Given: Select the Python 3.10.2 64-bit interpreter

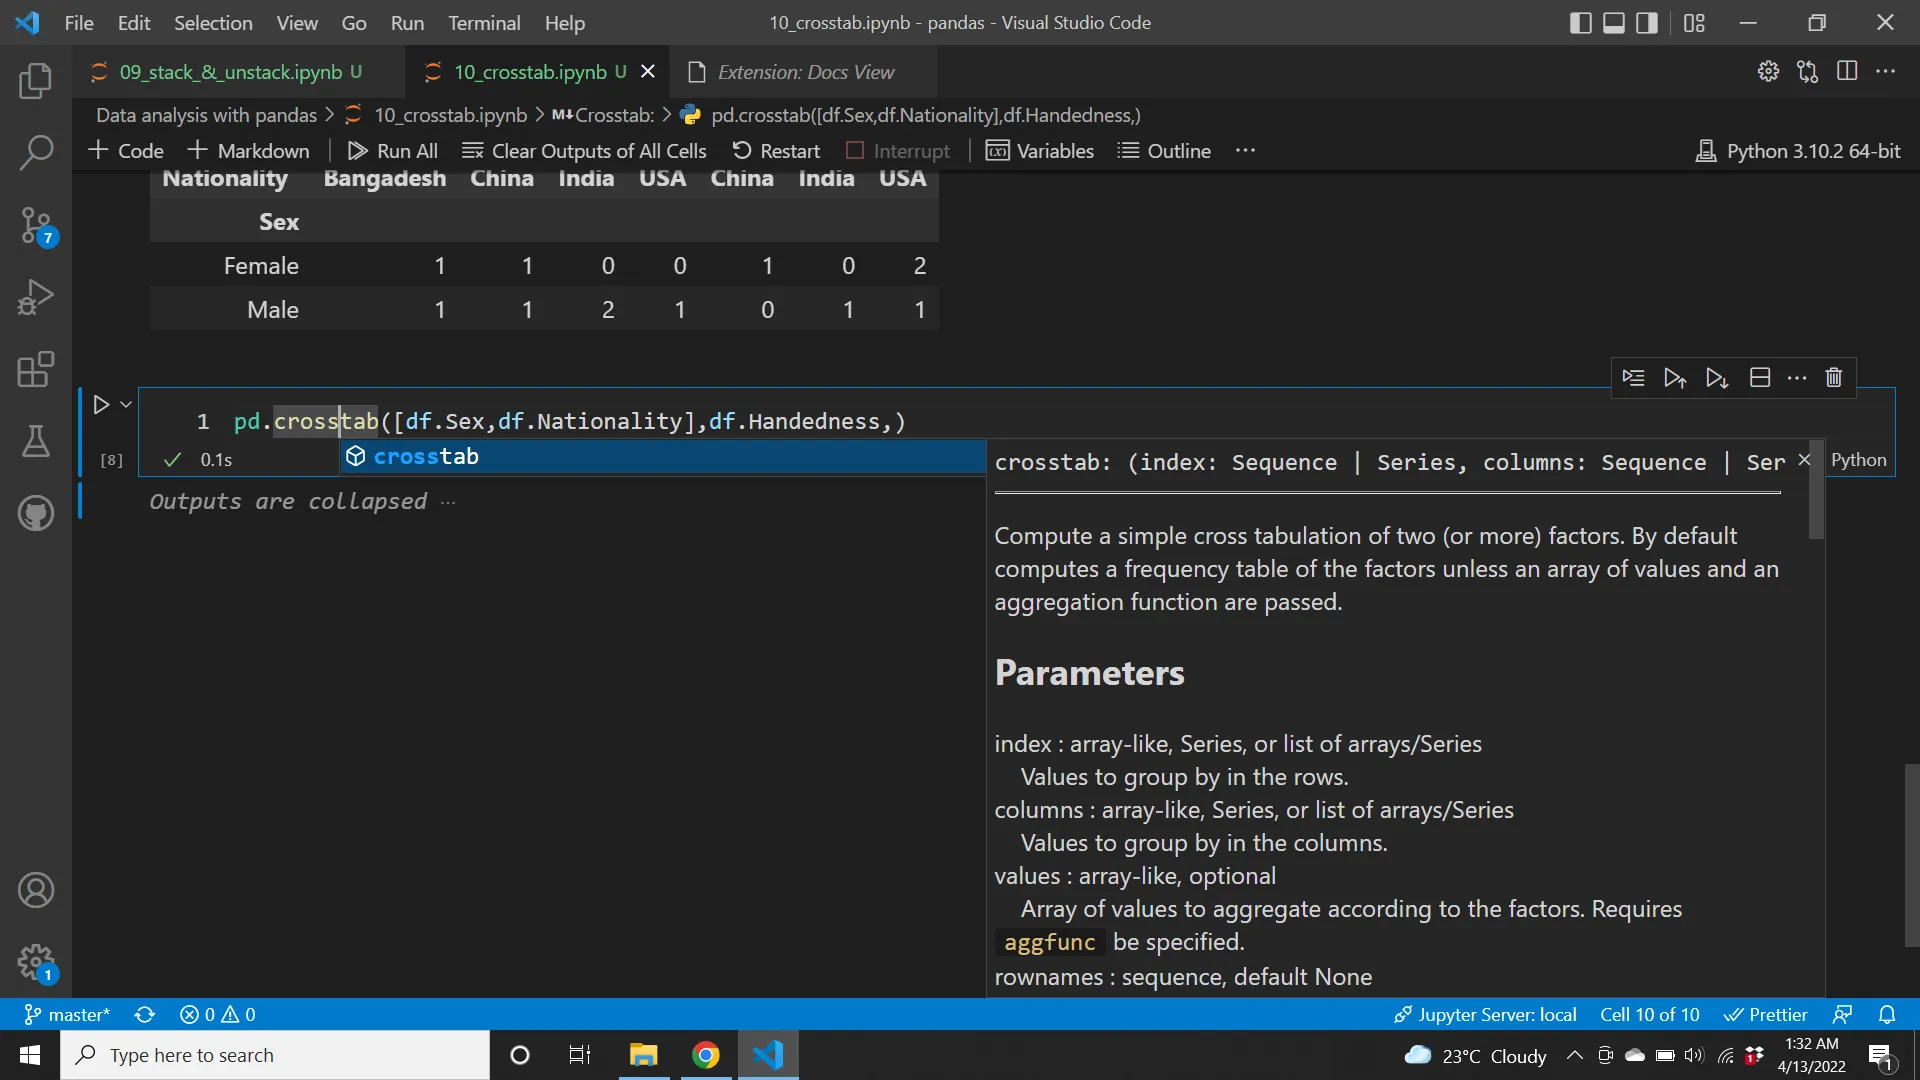Looking at the screenshot, I should point(1797,150).
